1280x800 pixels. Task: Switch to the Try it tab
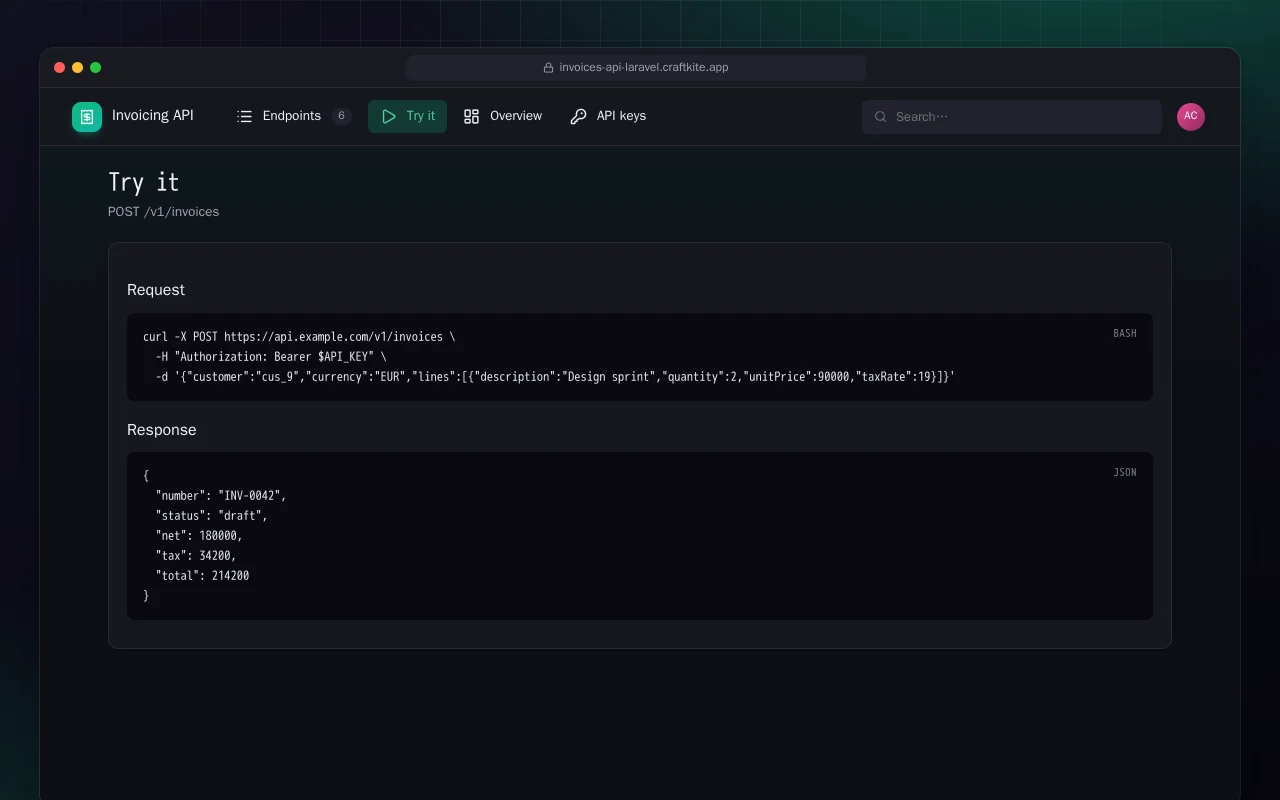coord(407,116)
